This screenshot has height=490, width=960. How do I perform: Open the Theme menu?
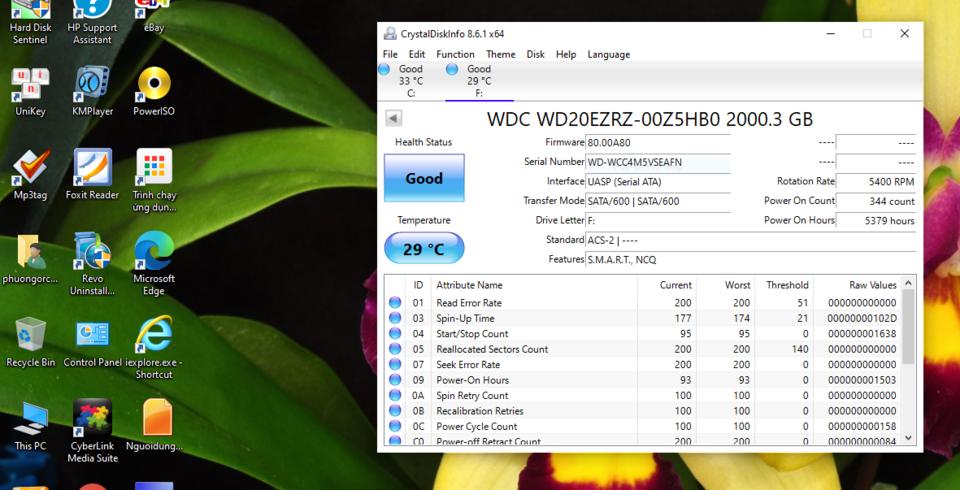pos(501,55)
